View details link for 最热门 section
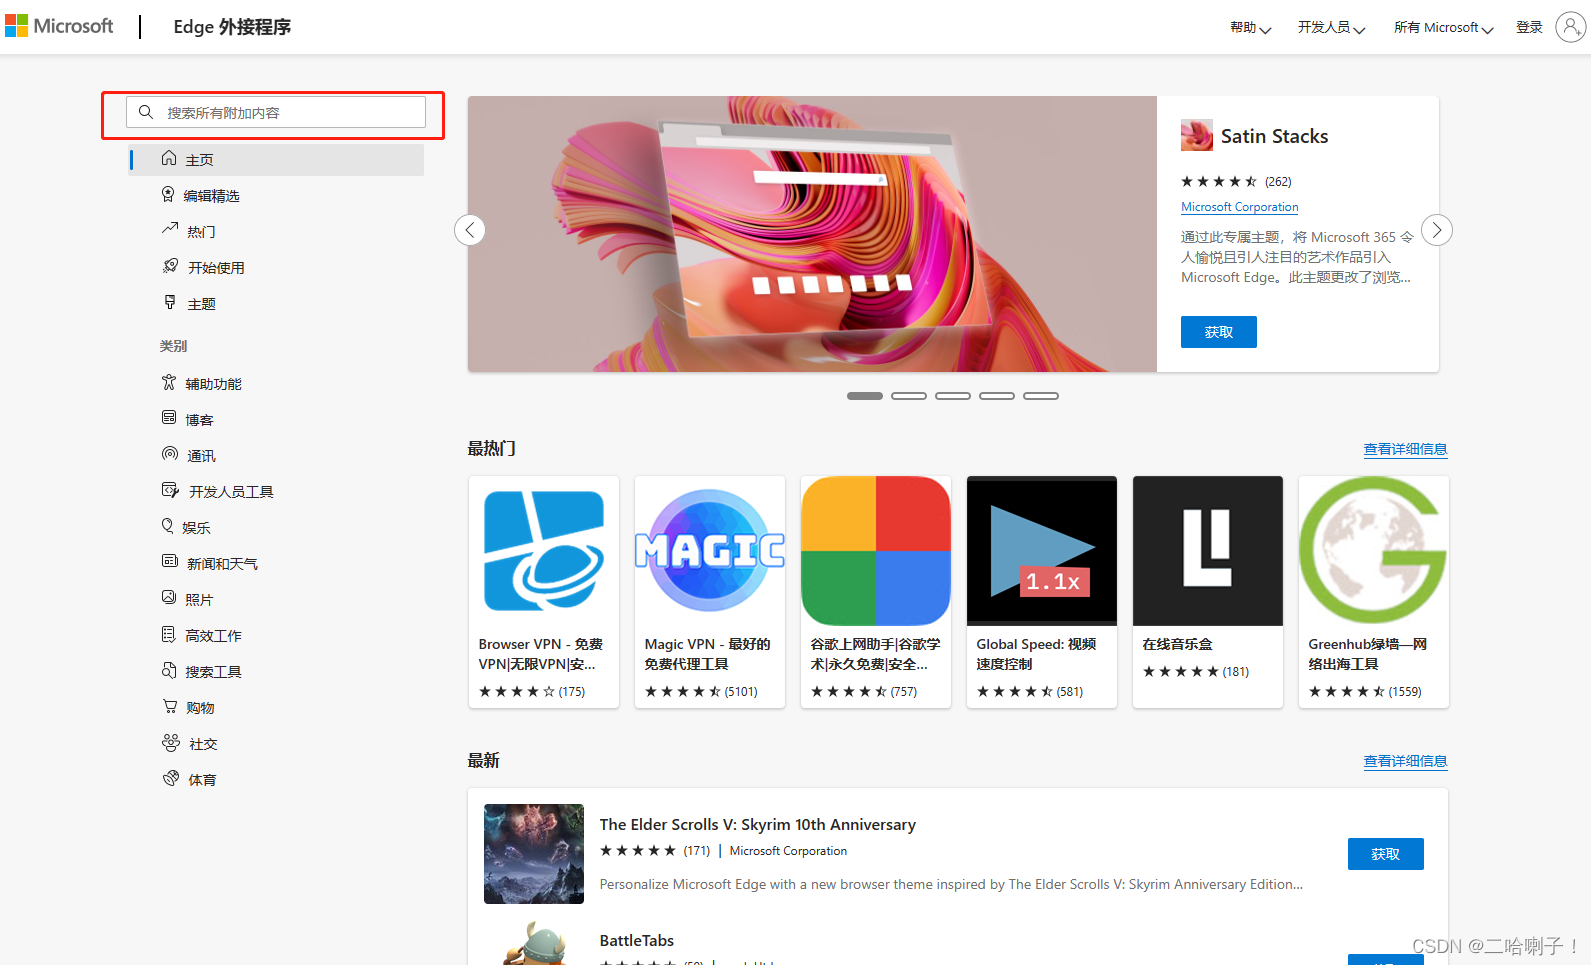This screenshot has height=965, width=1591. (x=1405, y=449)
